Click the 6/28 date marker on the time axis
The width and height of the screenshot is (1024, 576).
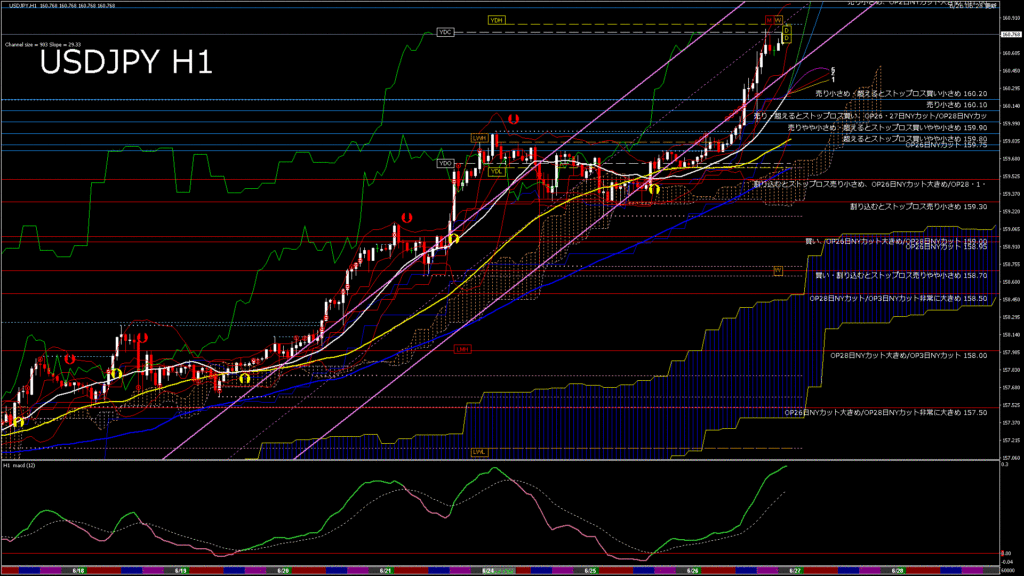point(898,571)
